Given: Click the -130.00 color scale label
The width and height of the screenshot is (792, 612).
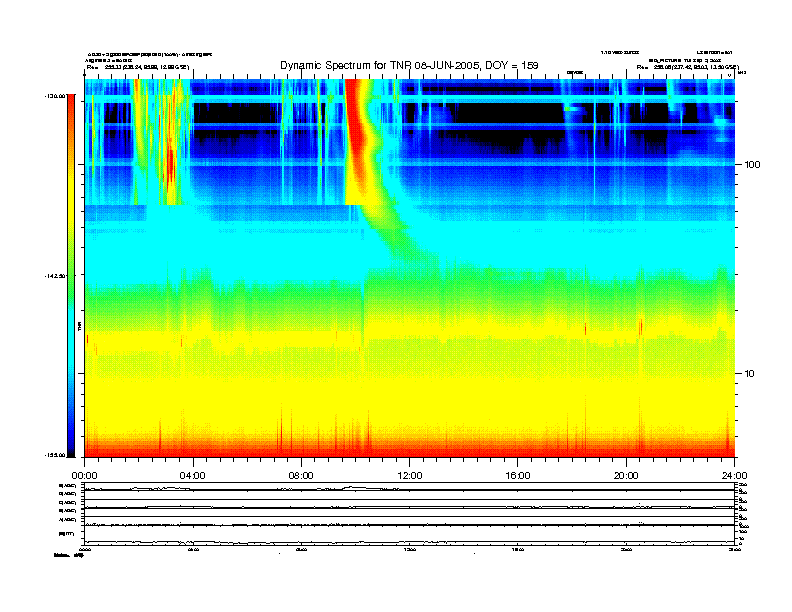Looking at the screenshot, I should pos(55,95).
